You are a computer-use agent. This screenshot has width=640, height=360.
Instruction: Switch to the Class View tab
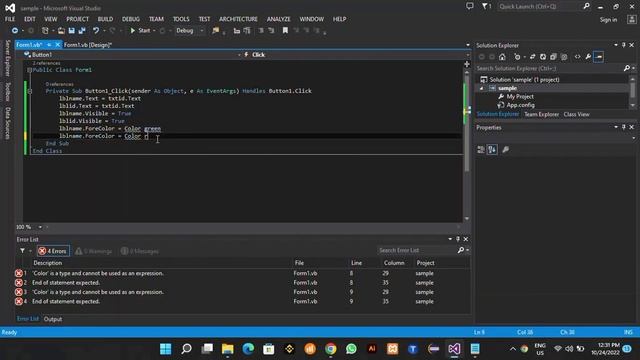576,115
